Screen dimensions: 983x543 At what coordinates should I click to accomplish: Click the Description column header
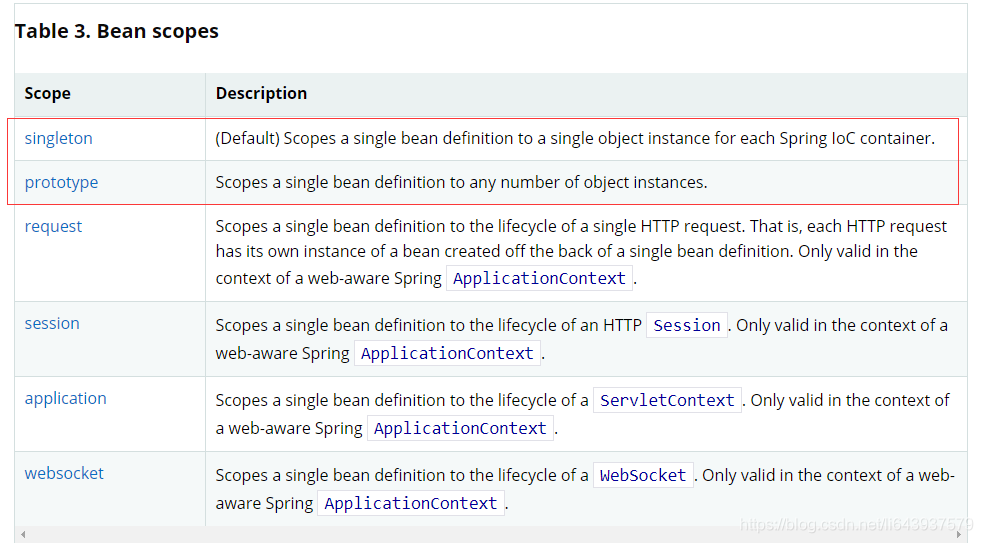click(261, 94)
